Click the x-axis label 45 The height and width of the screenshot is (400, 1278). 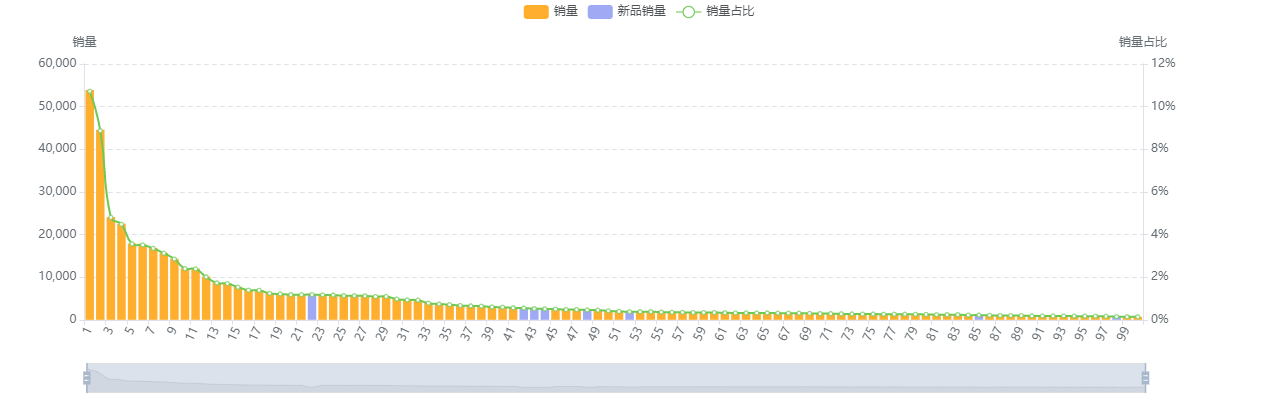[551, 333]
